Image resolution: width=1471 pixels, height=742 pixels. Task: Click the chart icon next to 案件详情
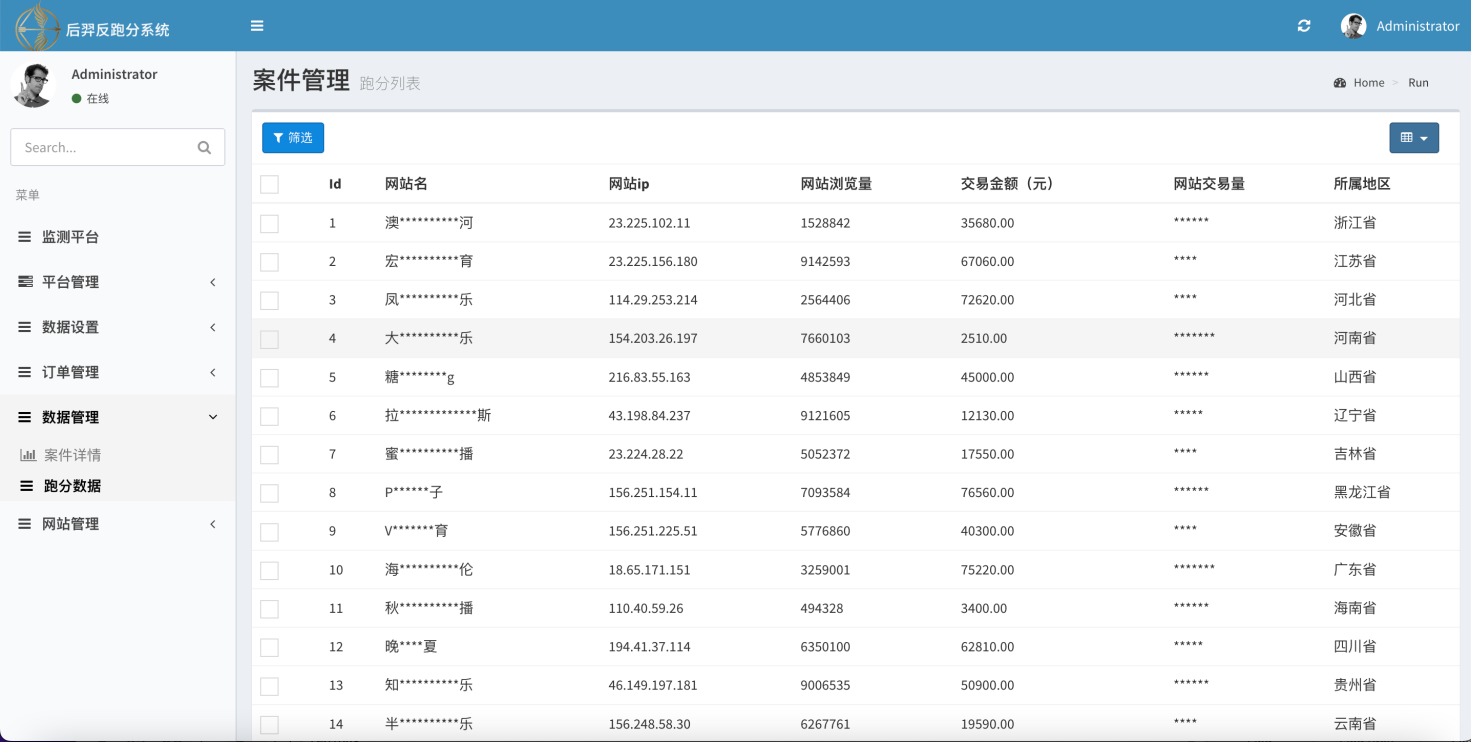click(x=28, y=455)
